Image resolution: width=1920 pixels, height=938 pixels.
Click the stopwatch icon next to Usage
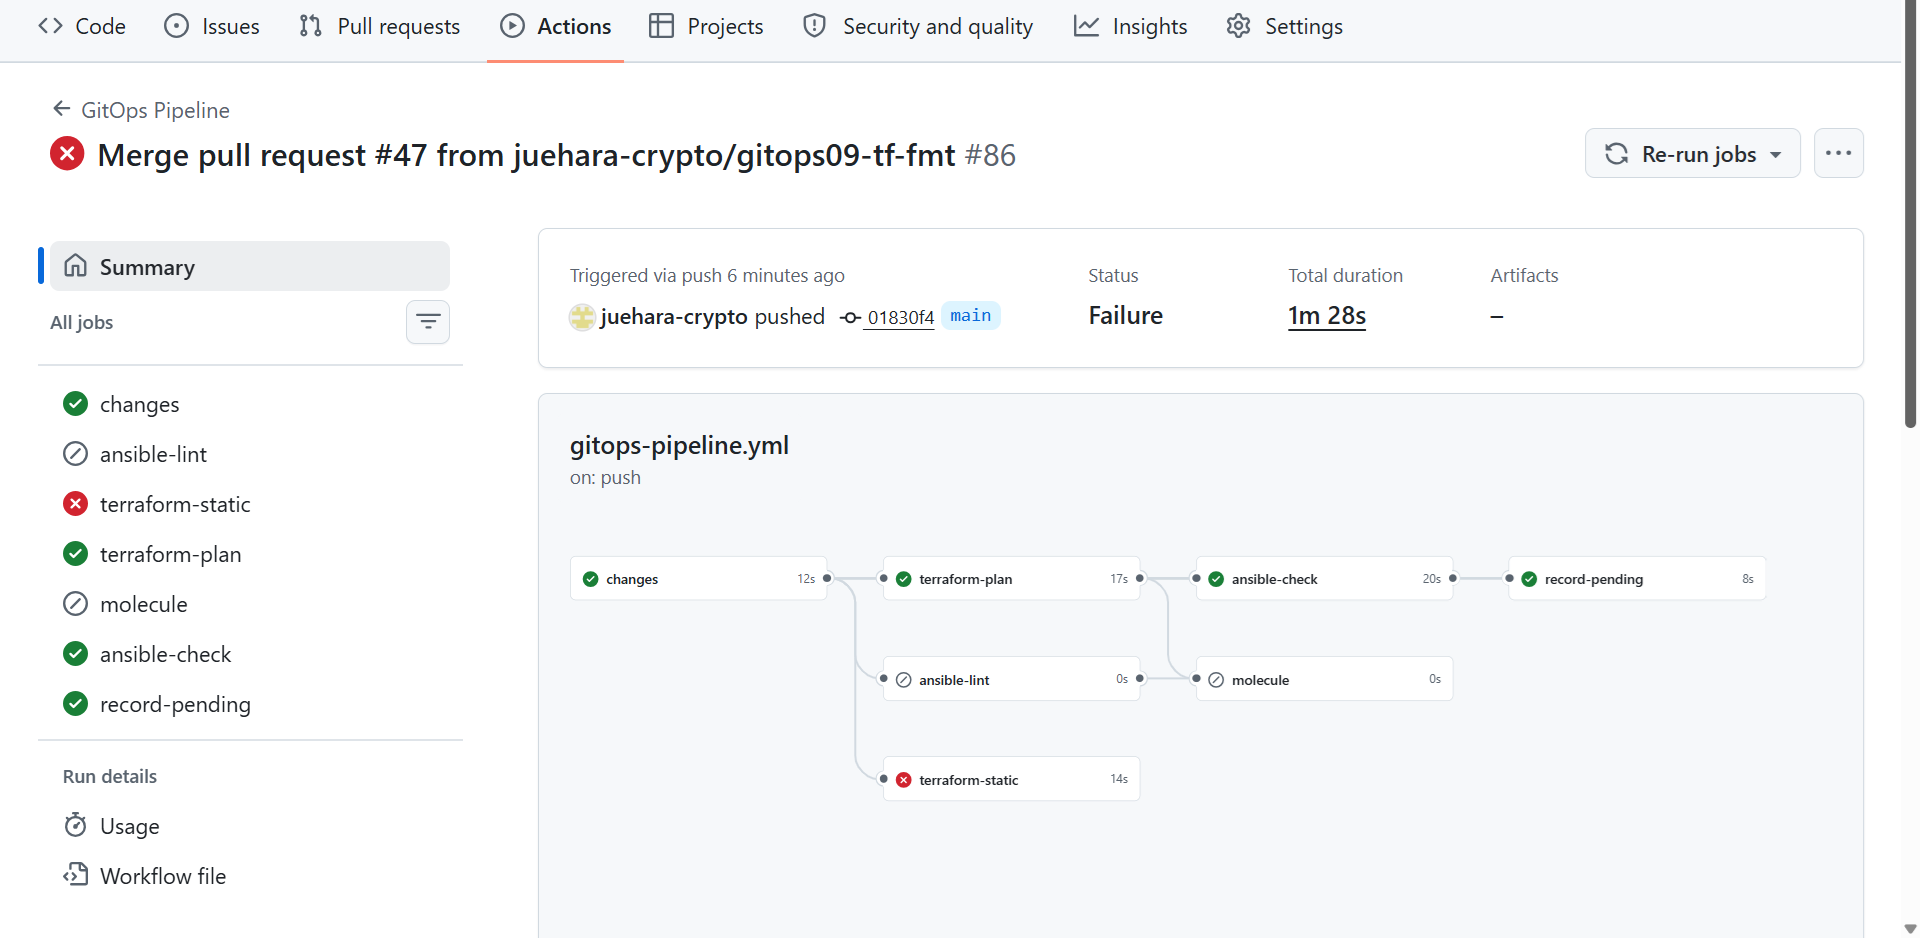75,825
